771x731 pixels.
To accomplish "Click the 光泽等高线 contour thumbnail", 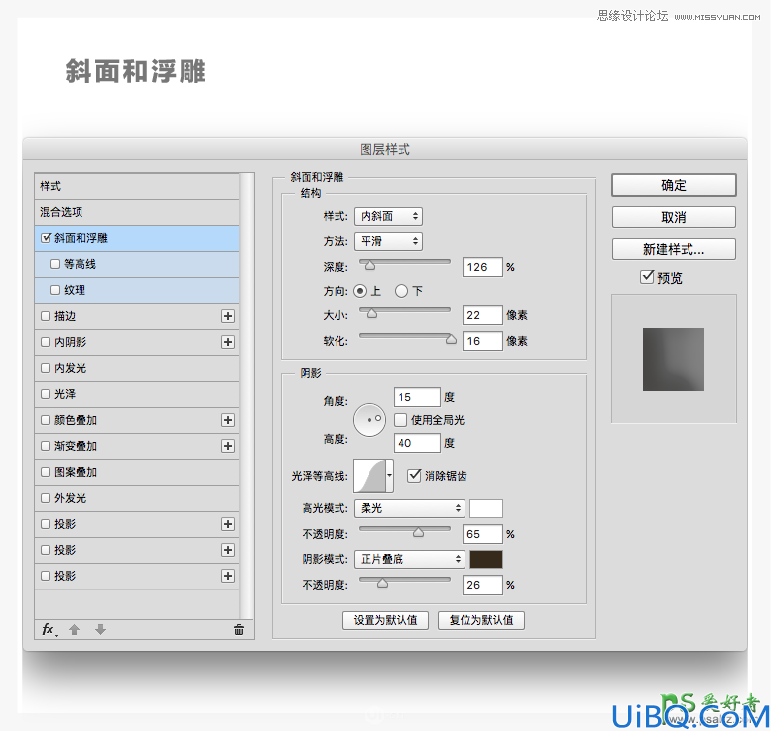I will pos(370,476).
